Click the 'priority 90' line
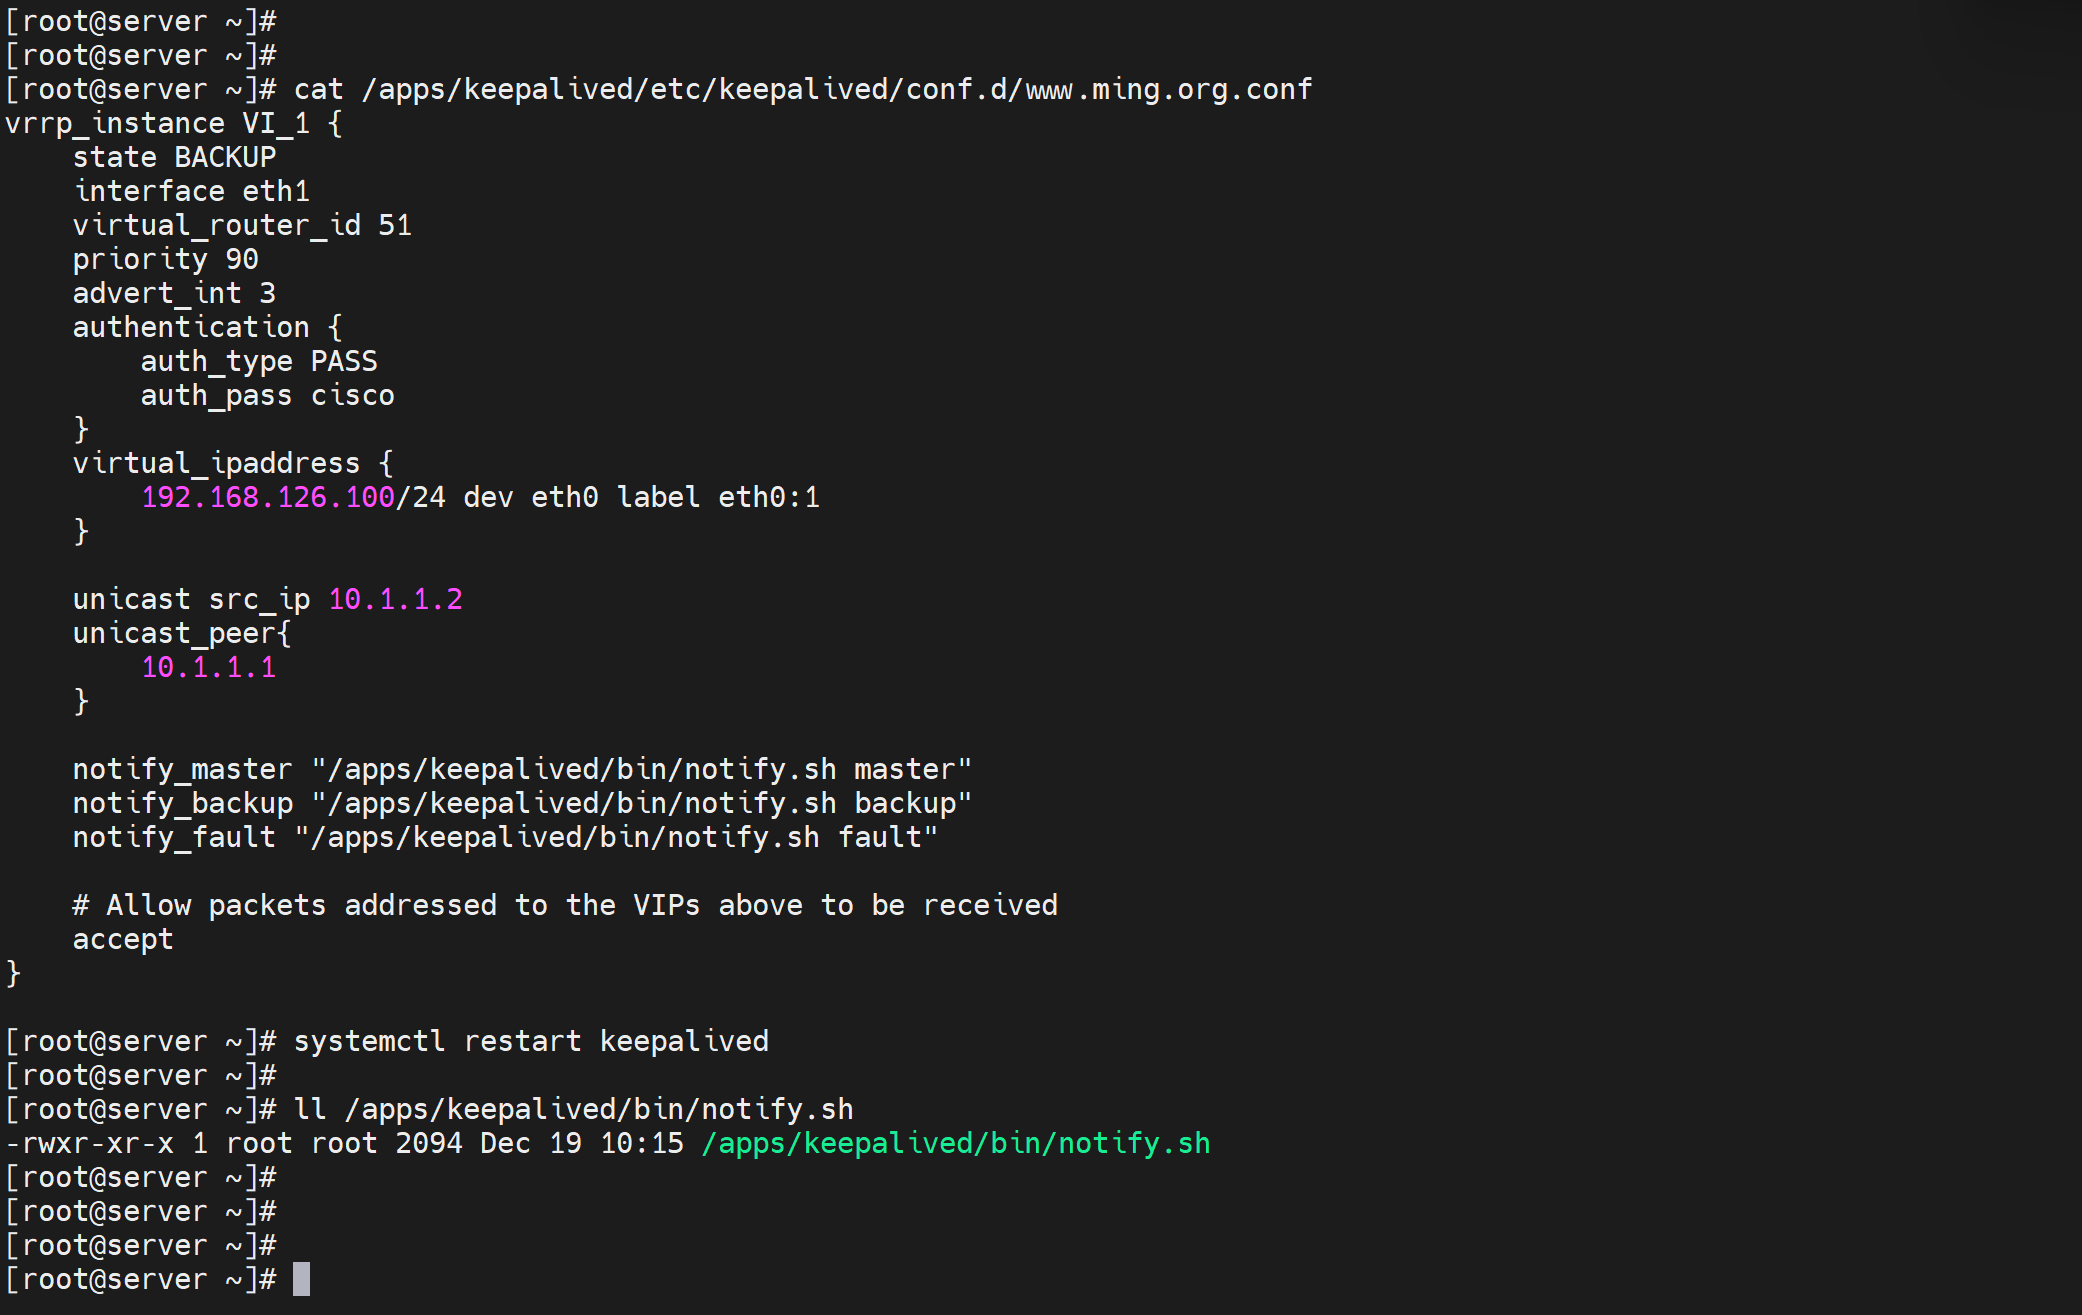 [x=165, y=259]
